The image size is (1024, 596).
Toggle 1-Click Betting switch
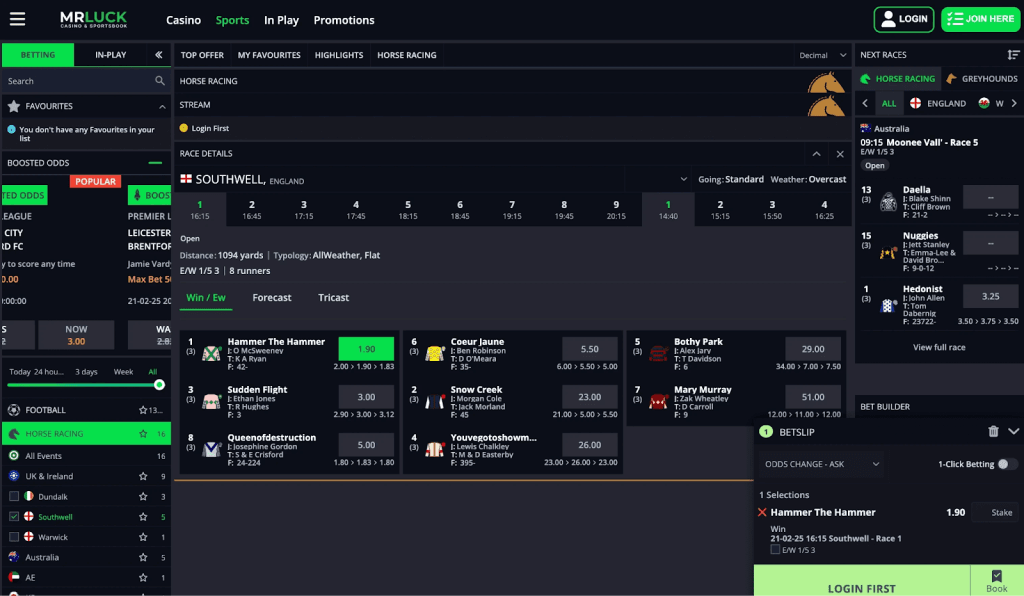[1007, 464]
